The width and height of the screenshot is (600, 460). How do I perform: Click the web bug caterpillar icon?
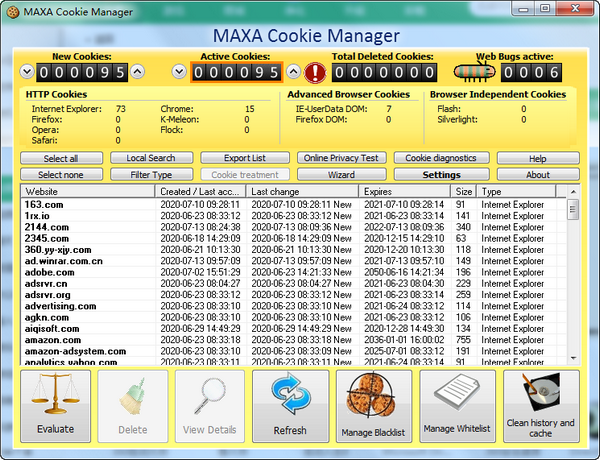click(x=474, y=72)
